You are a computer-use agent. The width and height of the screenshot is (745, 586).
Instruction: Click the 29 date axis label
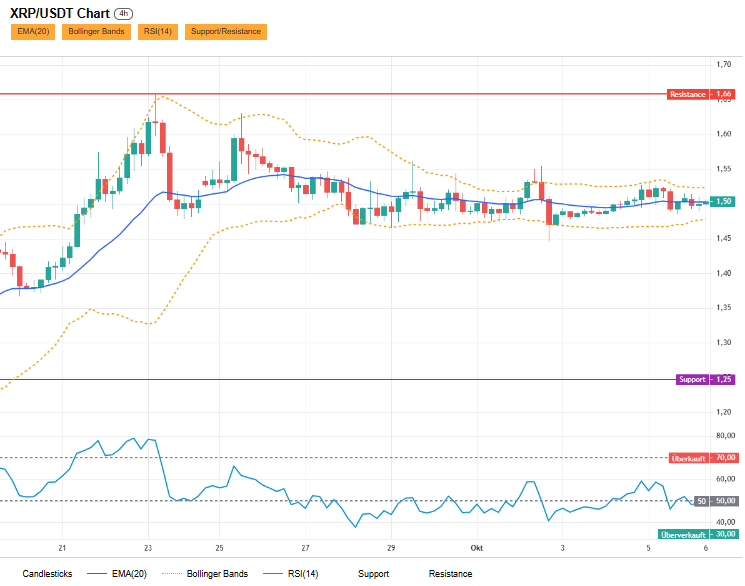point(391,548)
